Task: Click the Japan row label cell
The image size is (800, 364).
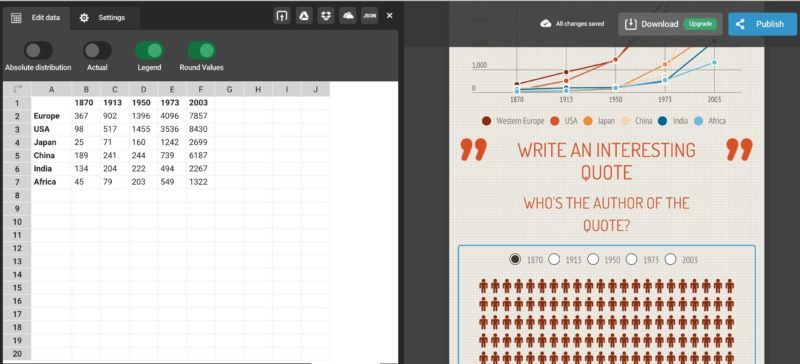Action: point(52,142)
